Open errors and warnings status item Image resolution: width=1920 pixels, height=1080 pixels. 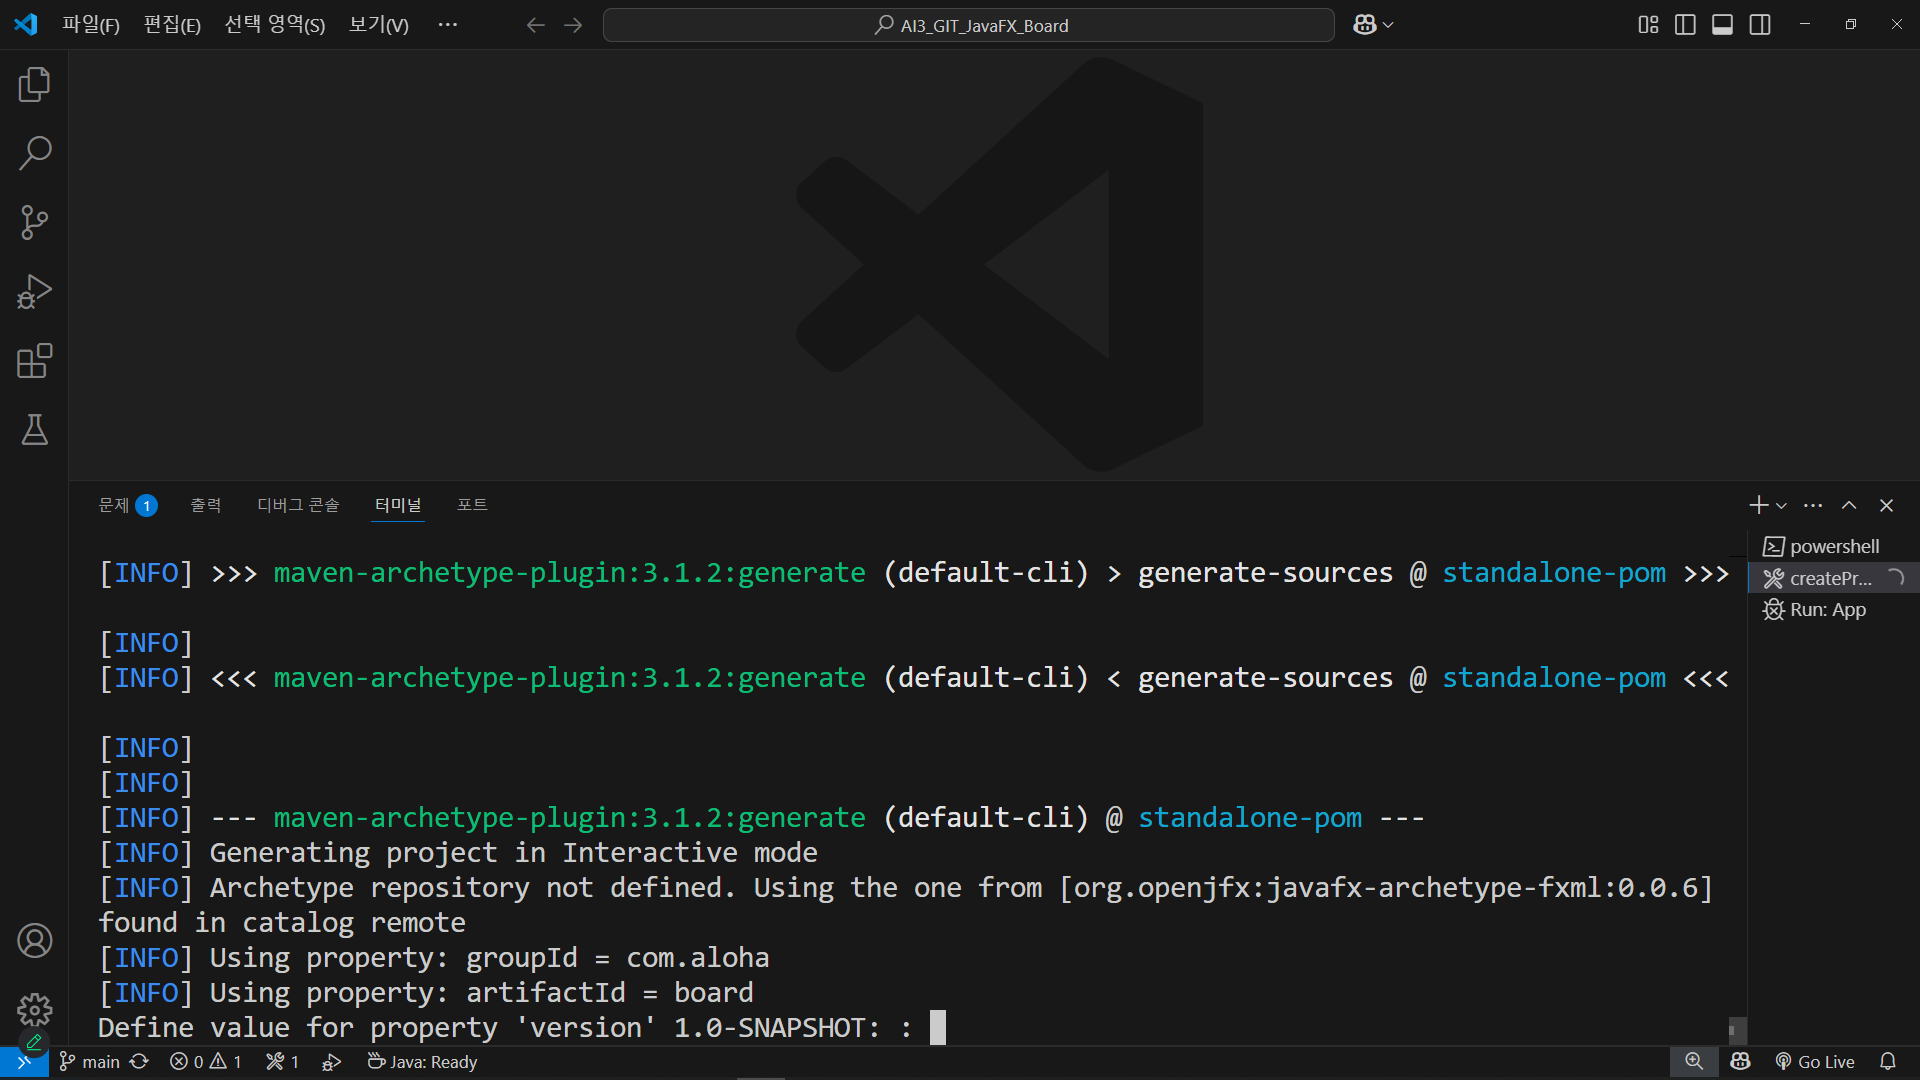click(206, 1062)
